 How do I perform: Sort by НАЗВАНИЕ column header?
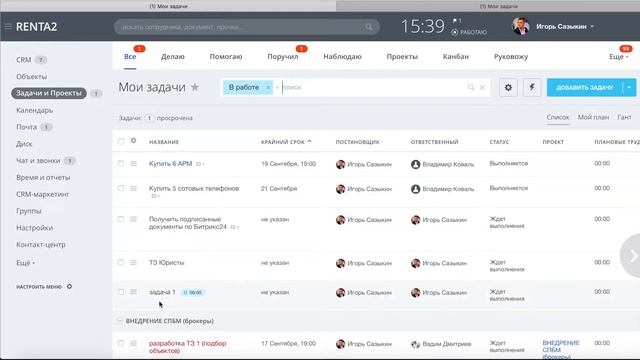tap(164, 142)
